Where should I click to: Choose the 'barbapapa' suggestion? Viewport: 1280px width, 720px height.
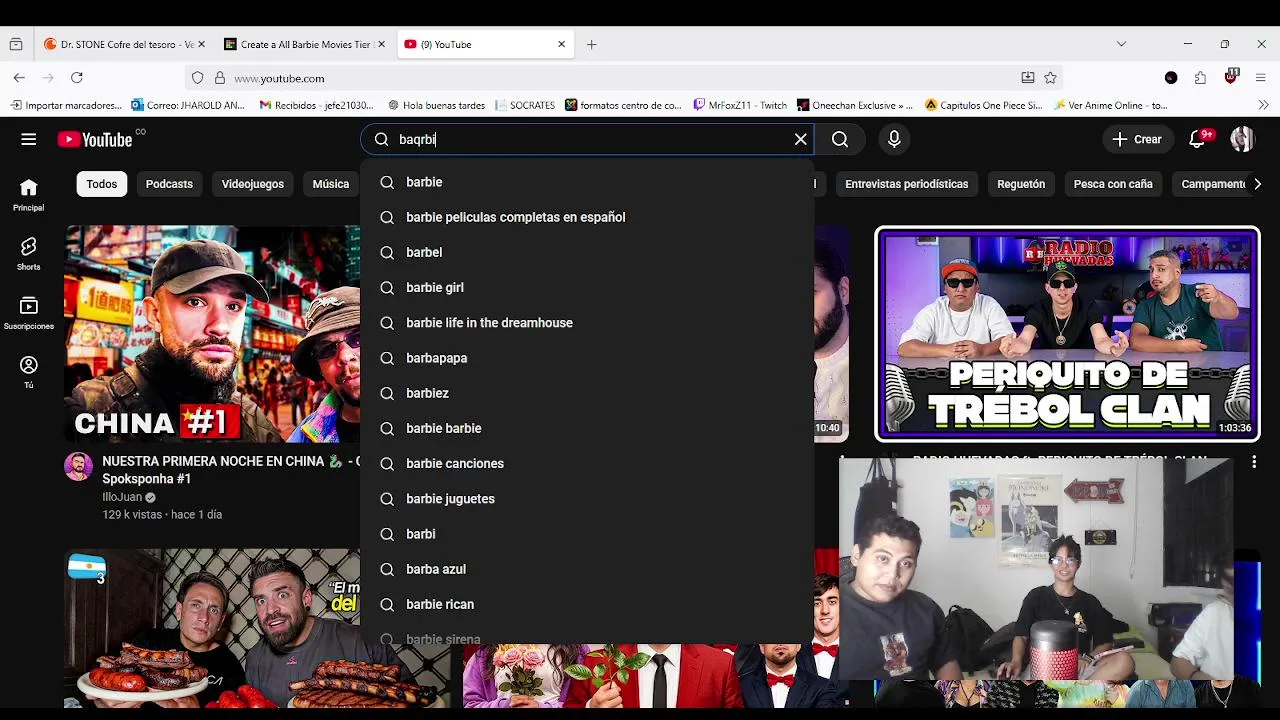click(587, 358)
